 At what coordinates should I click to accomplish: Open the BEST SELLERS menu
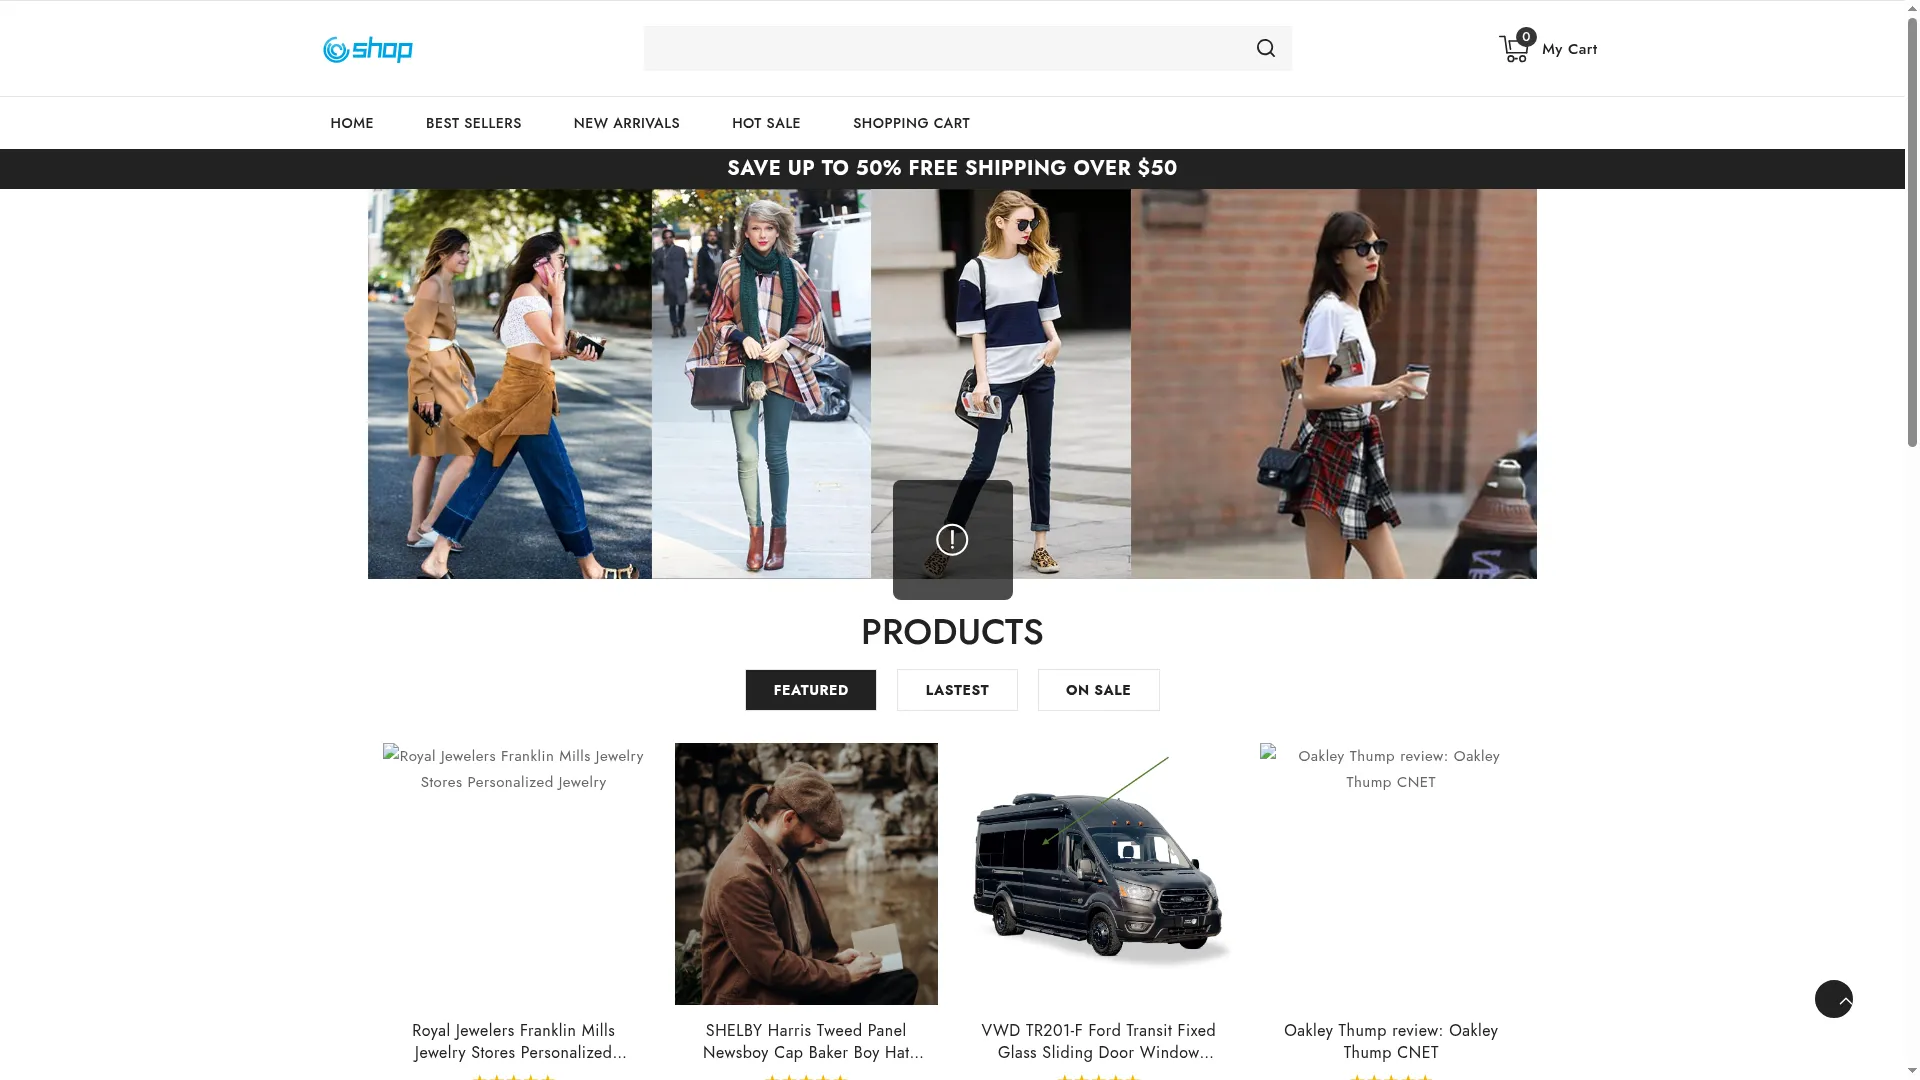pyautogui.click(x=473, y=123)
